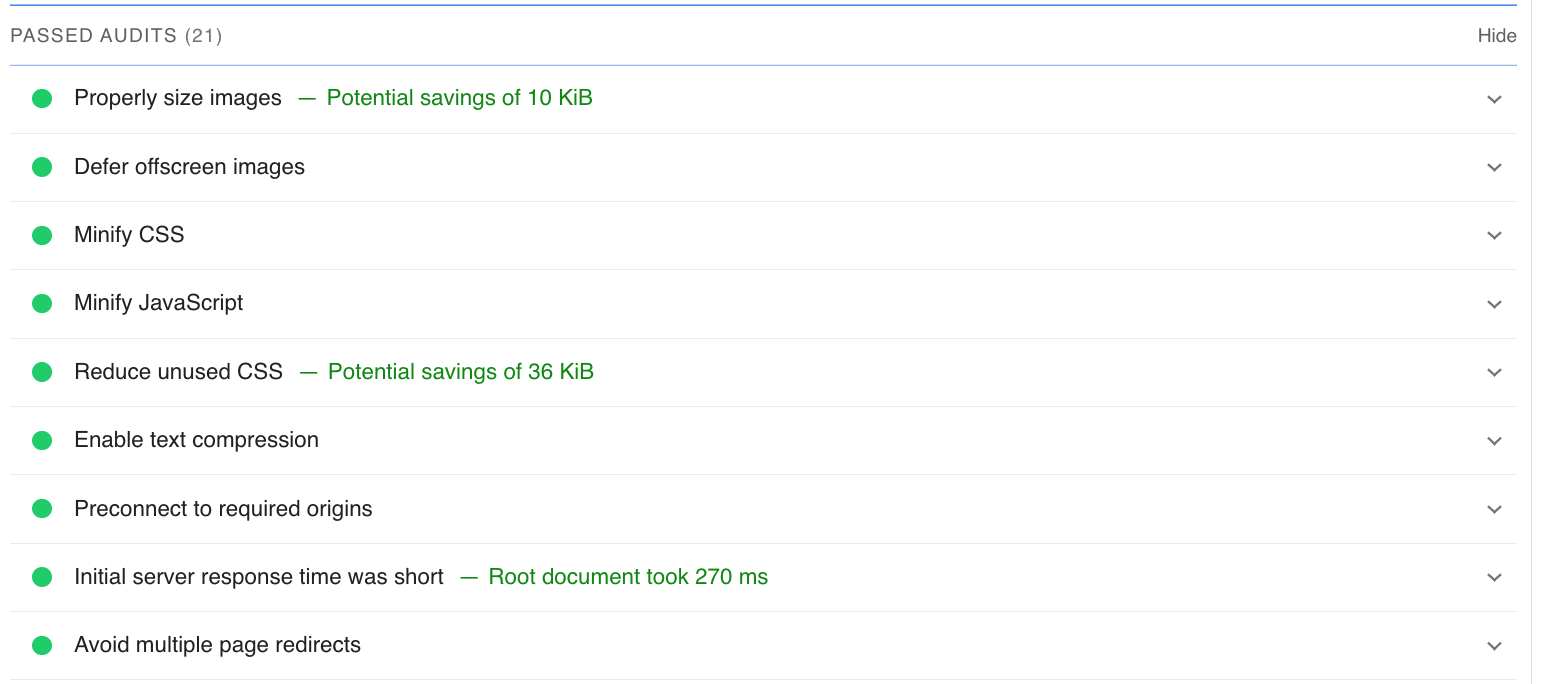Click the green pass icon beside Properly size images
The width and height of the screenshot is (1546, 684).
point(42,97)
